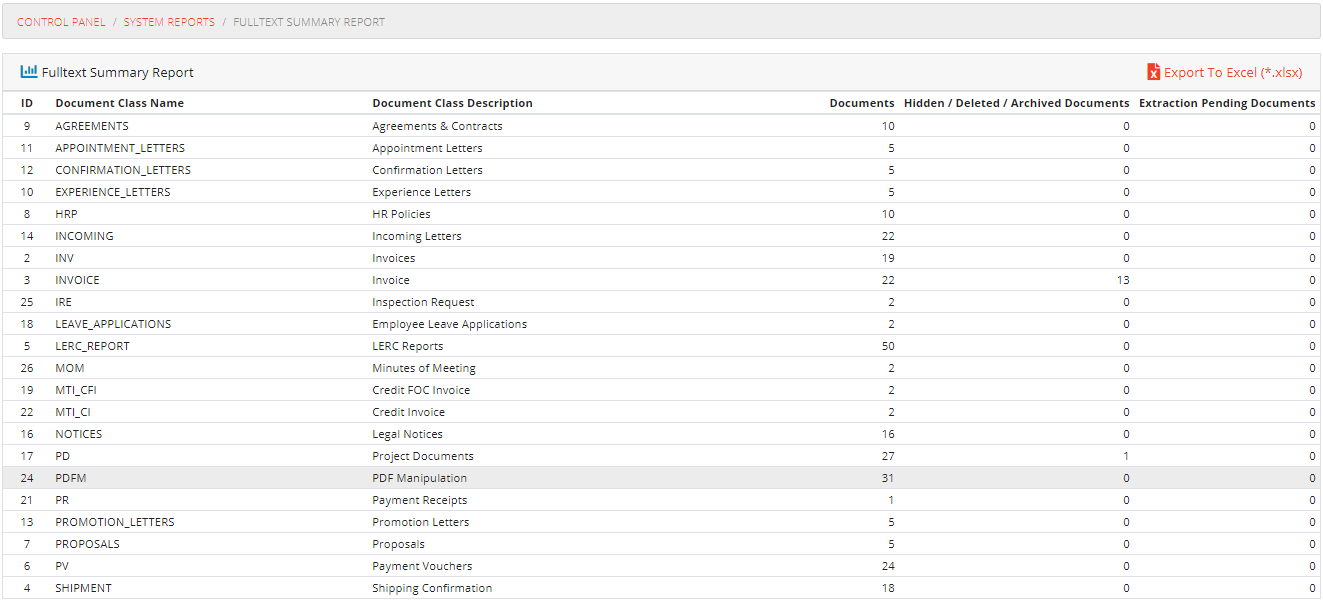
Task: Click the PD class name
Action: click(x=62, y=456)
